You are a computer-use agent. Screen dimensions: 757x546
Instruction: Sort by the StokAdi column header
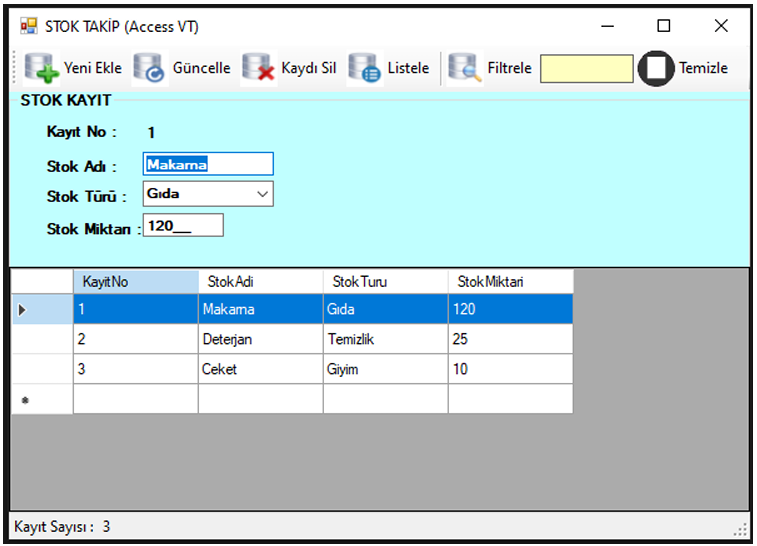tap(260, 282)
